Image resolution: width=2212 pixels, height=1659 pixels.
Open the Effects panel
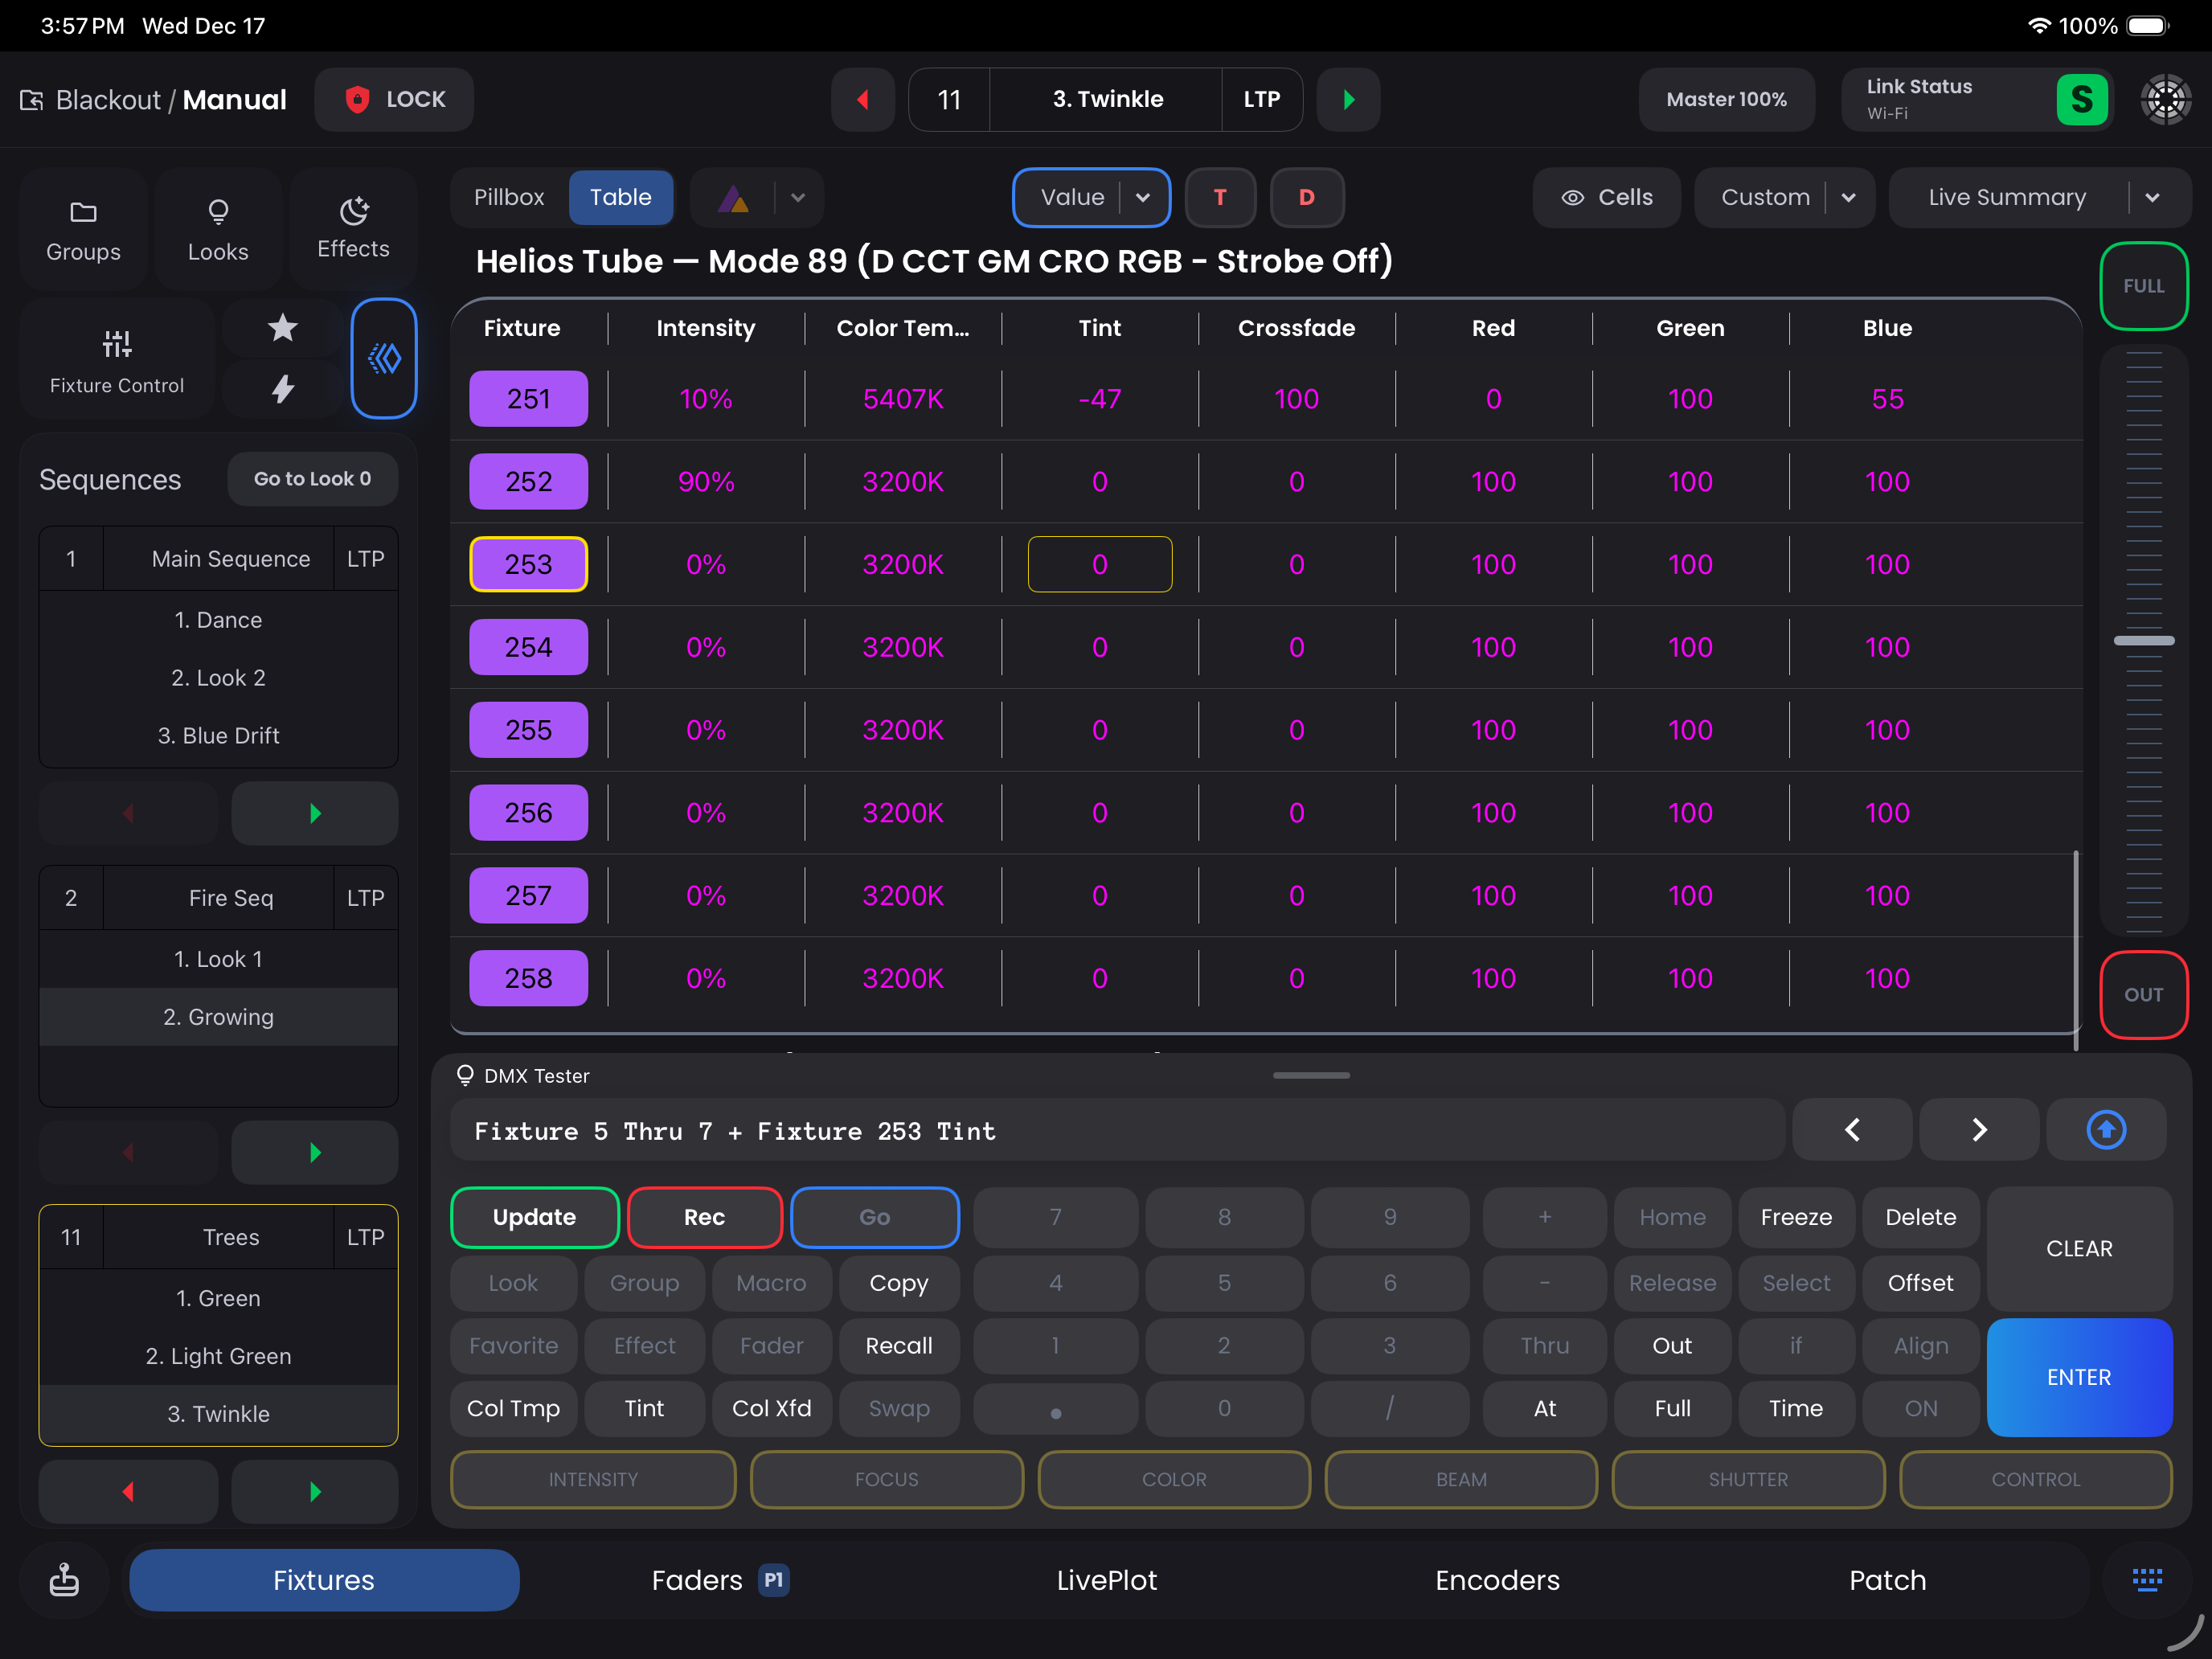[353, 228]
